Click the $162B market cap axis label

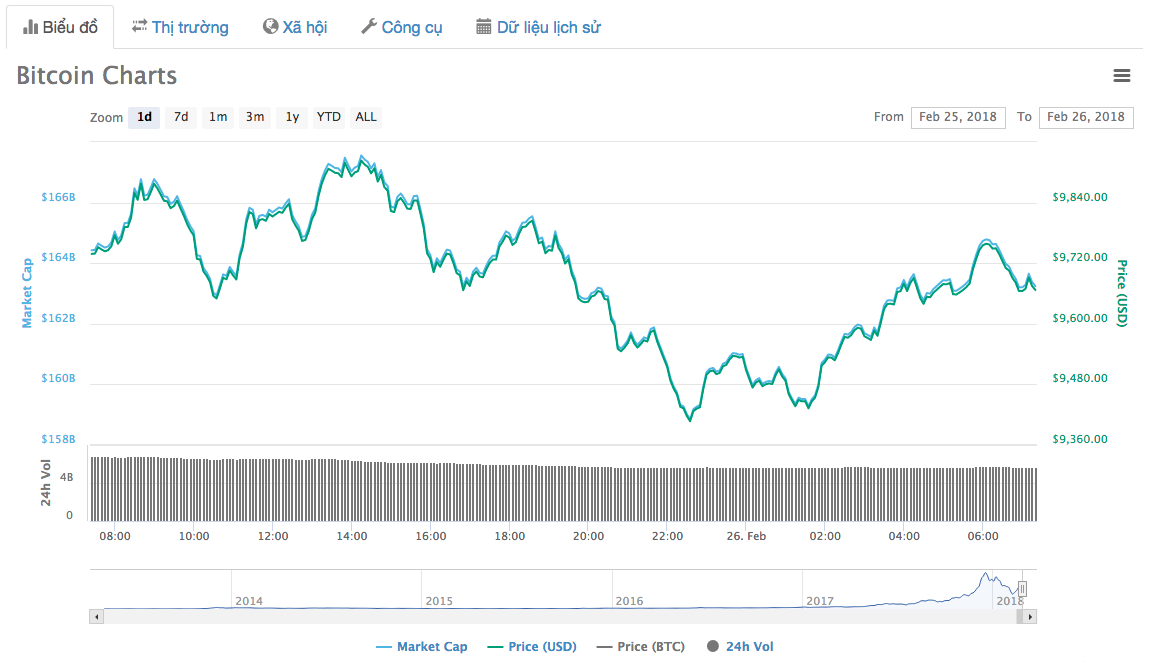click(58, 318)
